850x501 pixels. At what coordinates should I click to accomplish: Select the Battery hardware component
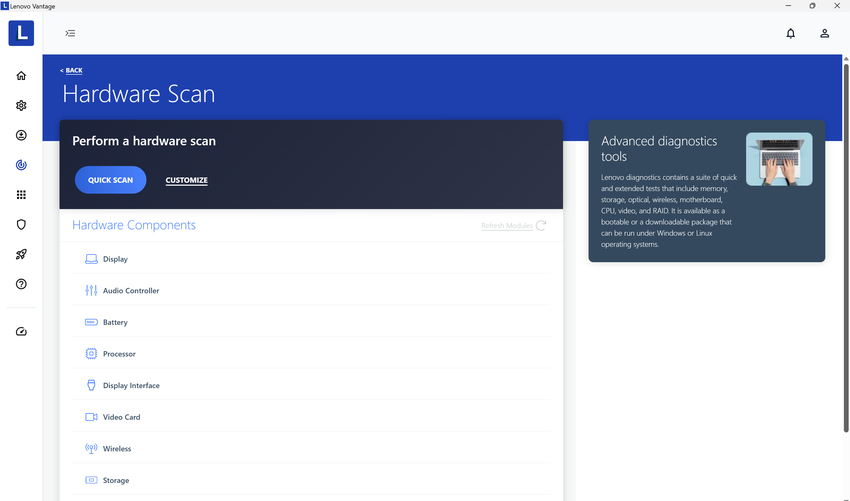[x=115, y=323]
